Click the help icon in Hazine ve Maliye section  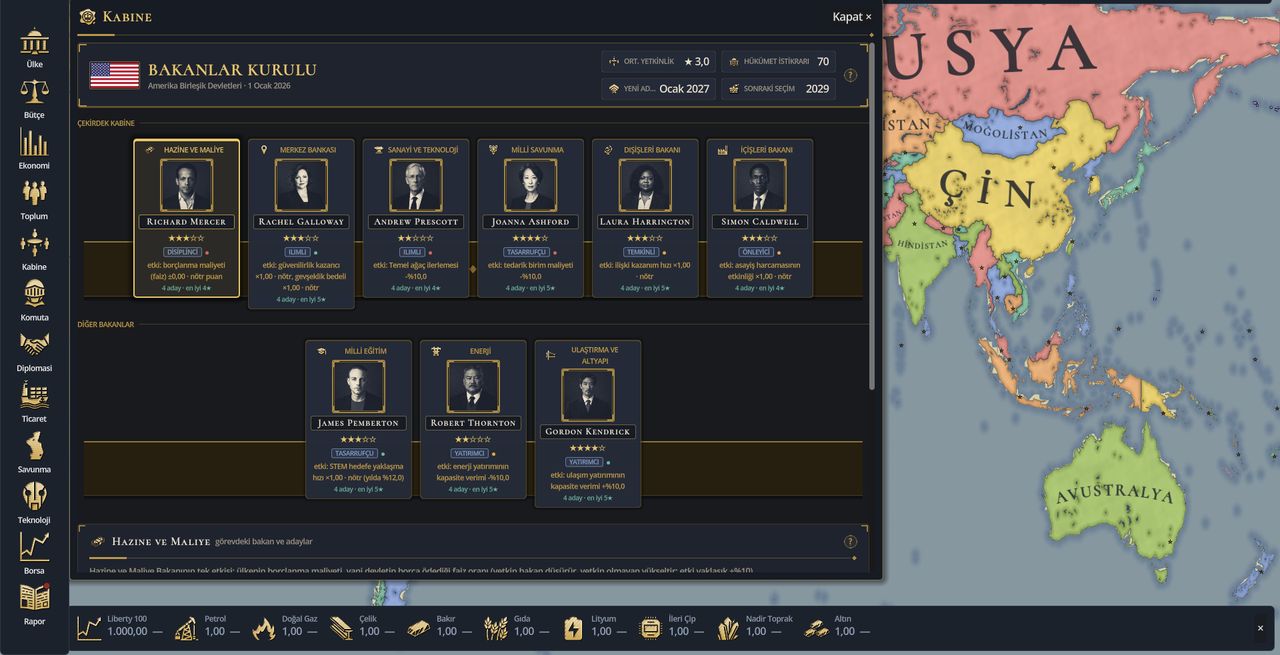[850, 542]
